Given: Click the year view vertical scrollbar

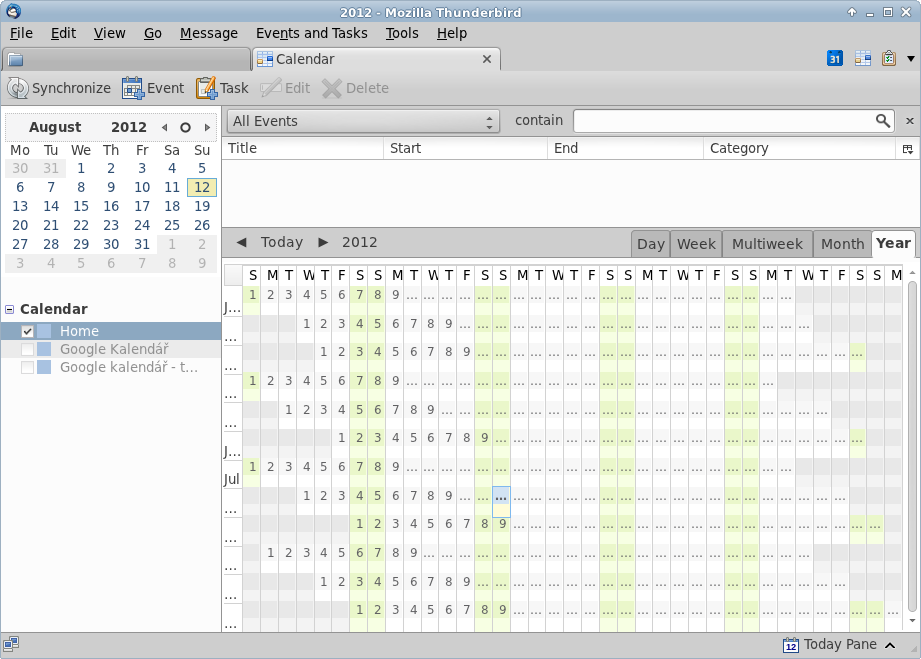Looking at the screenshot, I should 912,446.
